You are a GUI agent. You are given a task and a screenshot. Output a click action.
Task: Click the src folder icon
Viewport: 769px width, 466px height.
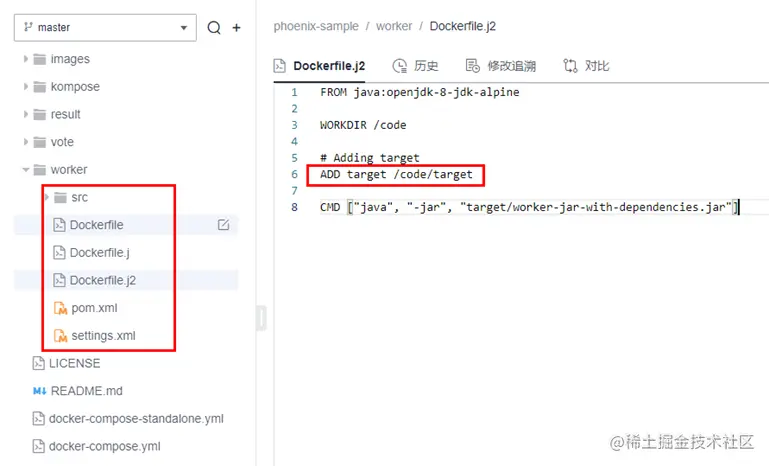pyautogui.click(x=60, y=197)
